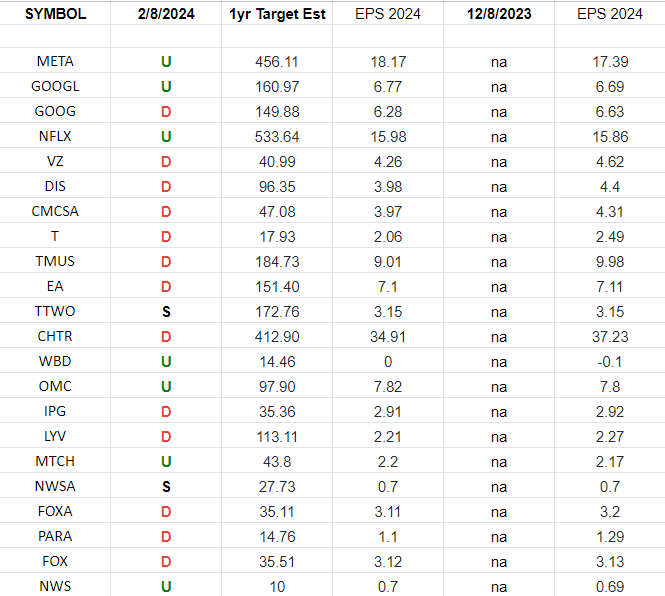The width and height of the screenshot is (665, 596).
Task: Select the 12/8/2023 header cell
Action: pos(499,14)
